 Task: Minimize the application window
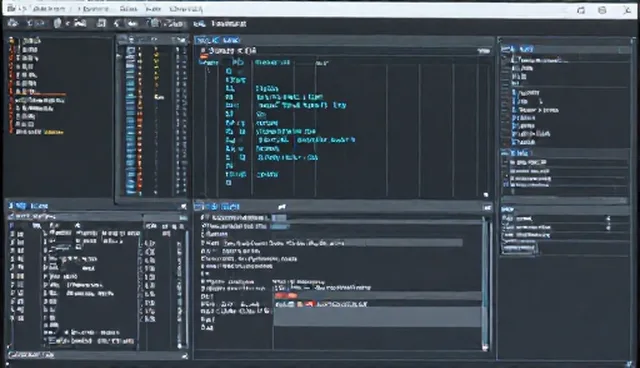tap(581, 10)
